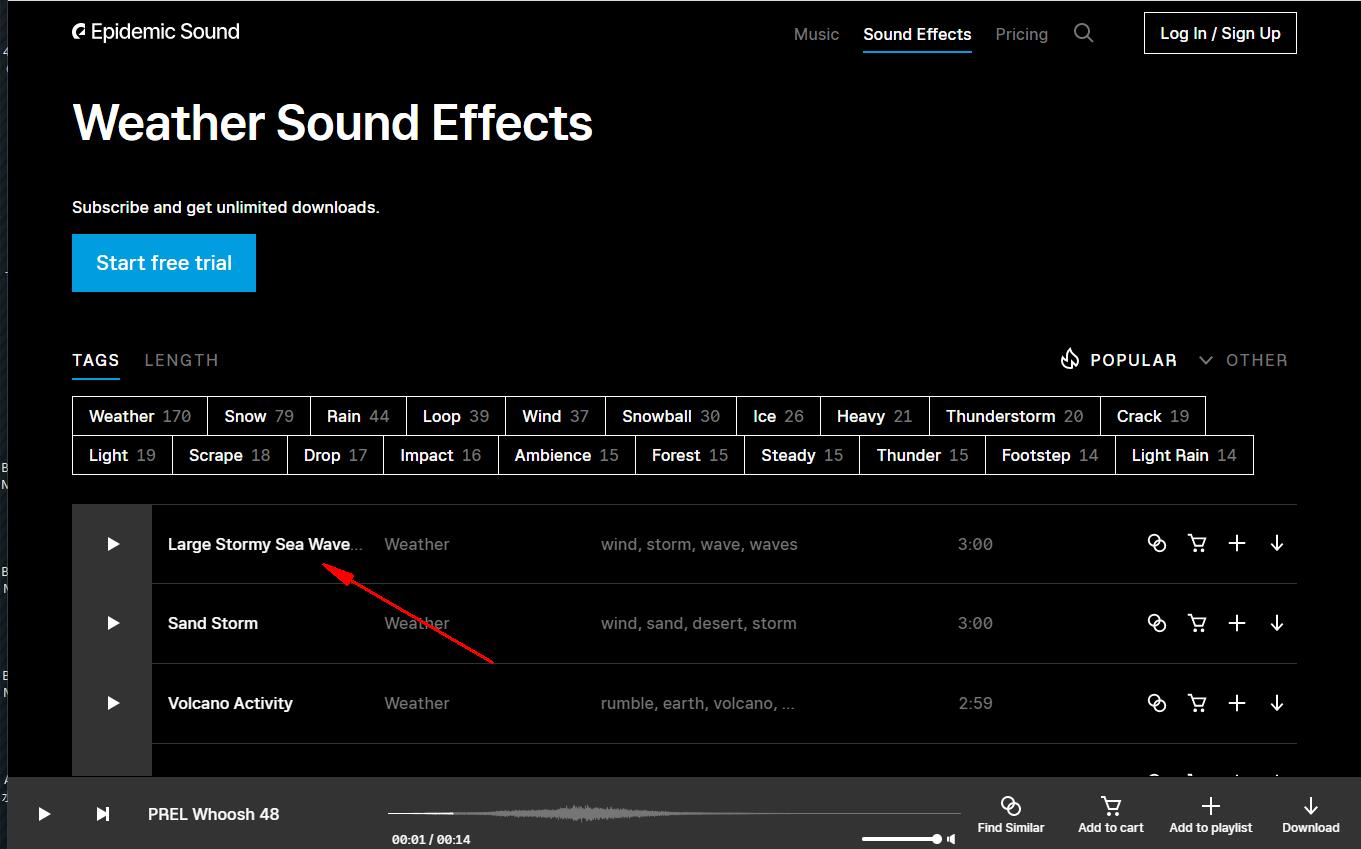Download the Sand Storm sound effect
This screenshot has width=1361, height=849.
click(x=1276, y=623)
